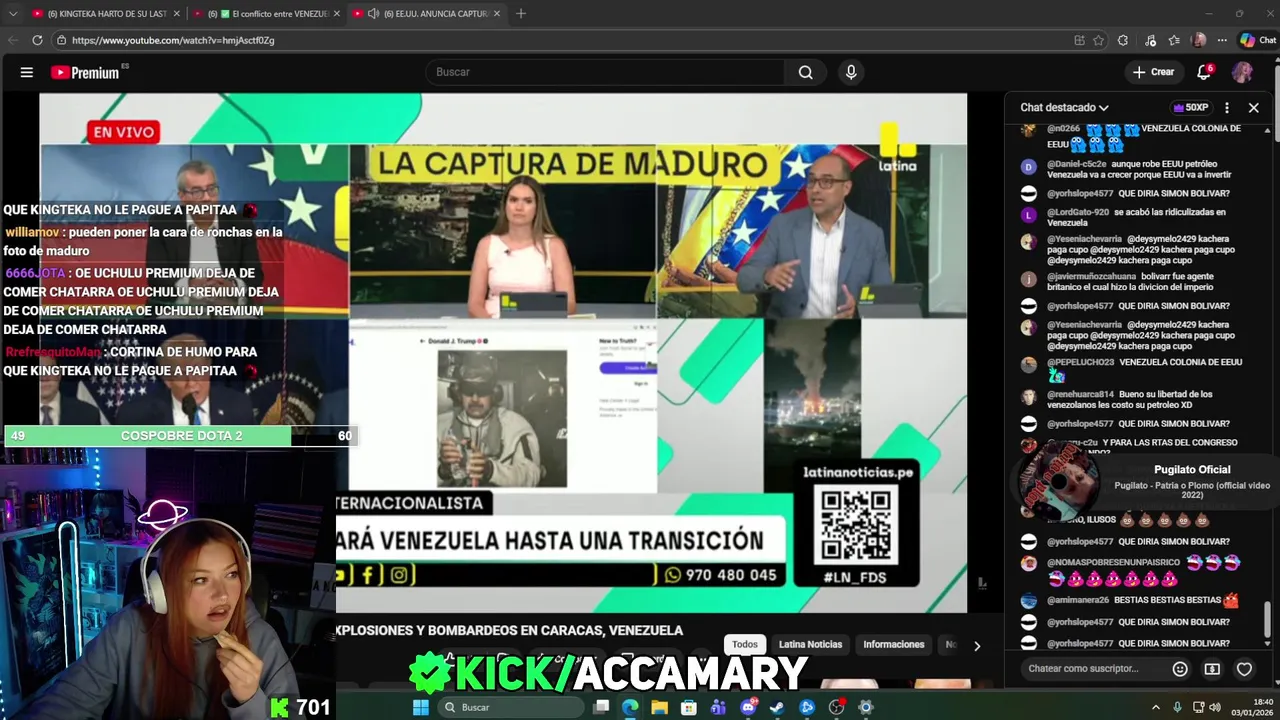Open the YouTube notifications bell
The width and height of the screenshot is (1280, 720).
pyautogui.click(x=1204, y=72)
